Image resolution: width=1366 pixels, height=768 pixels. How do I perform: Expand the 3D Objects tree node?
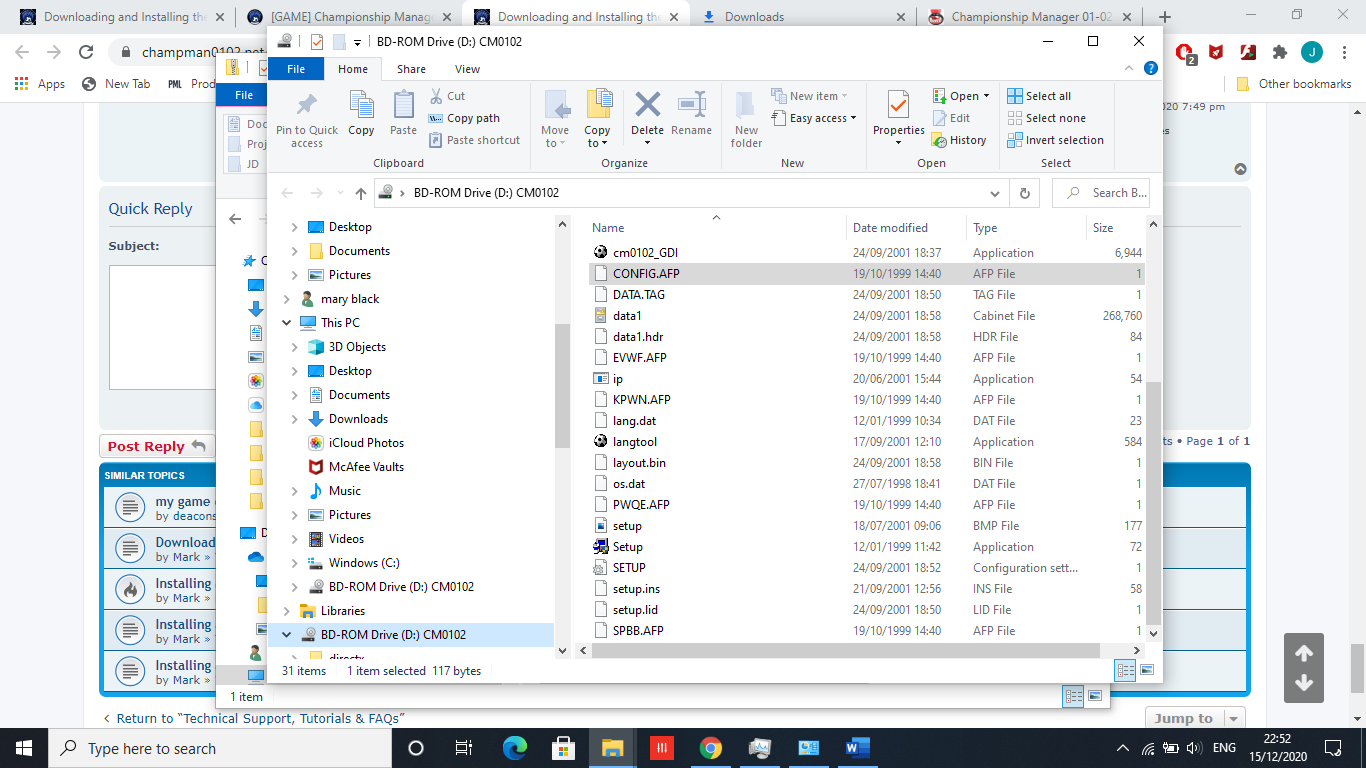[294, 347]
